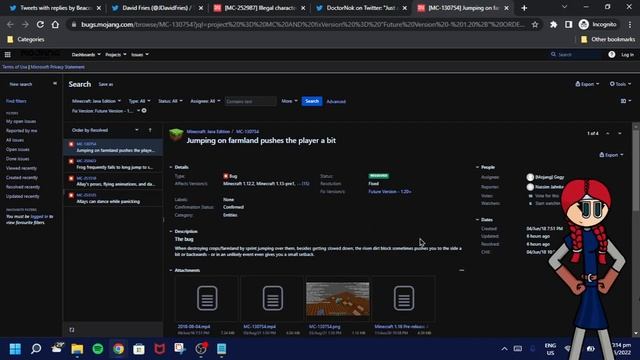Switch to the DoctorNok on Twitter tab

[362, 8]
